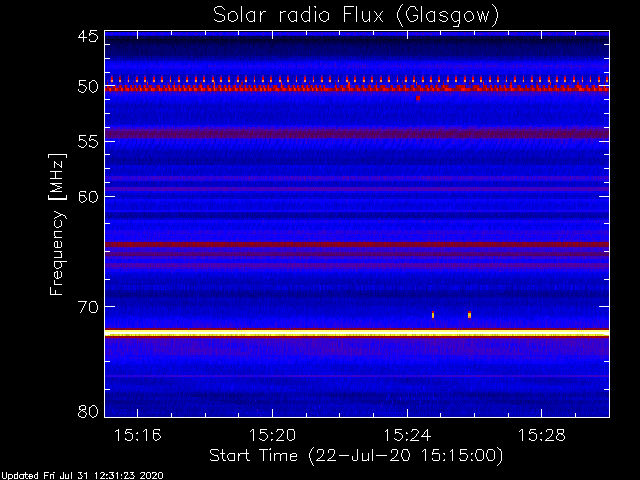640x480 pixels.
Task: Select the 'Start Time (22-Jul-20 15:15:00)' label
Action: [x=356, y=456]
